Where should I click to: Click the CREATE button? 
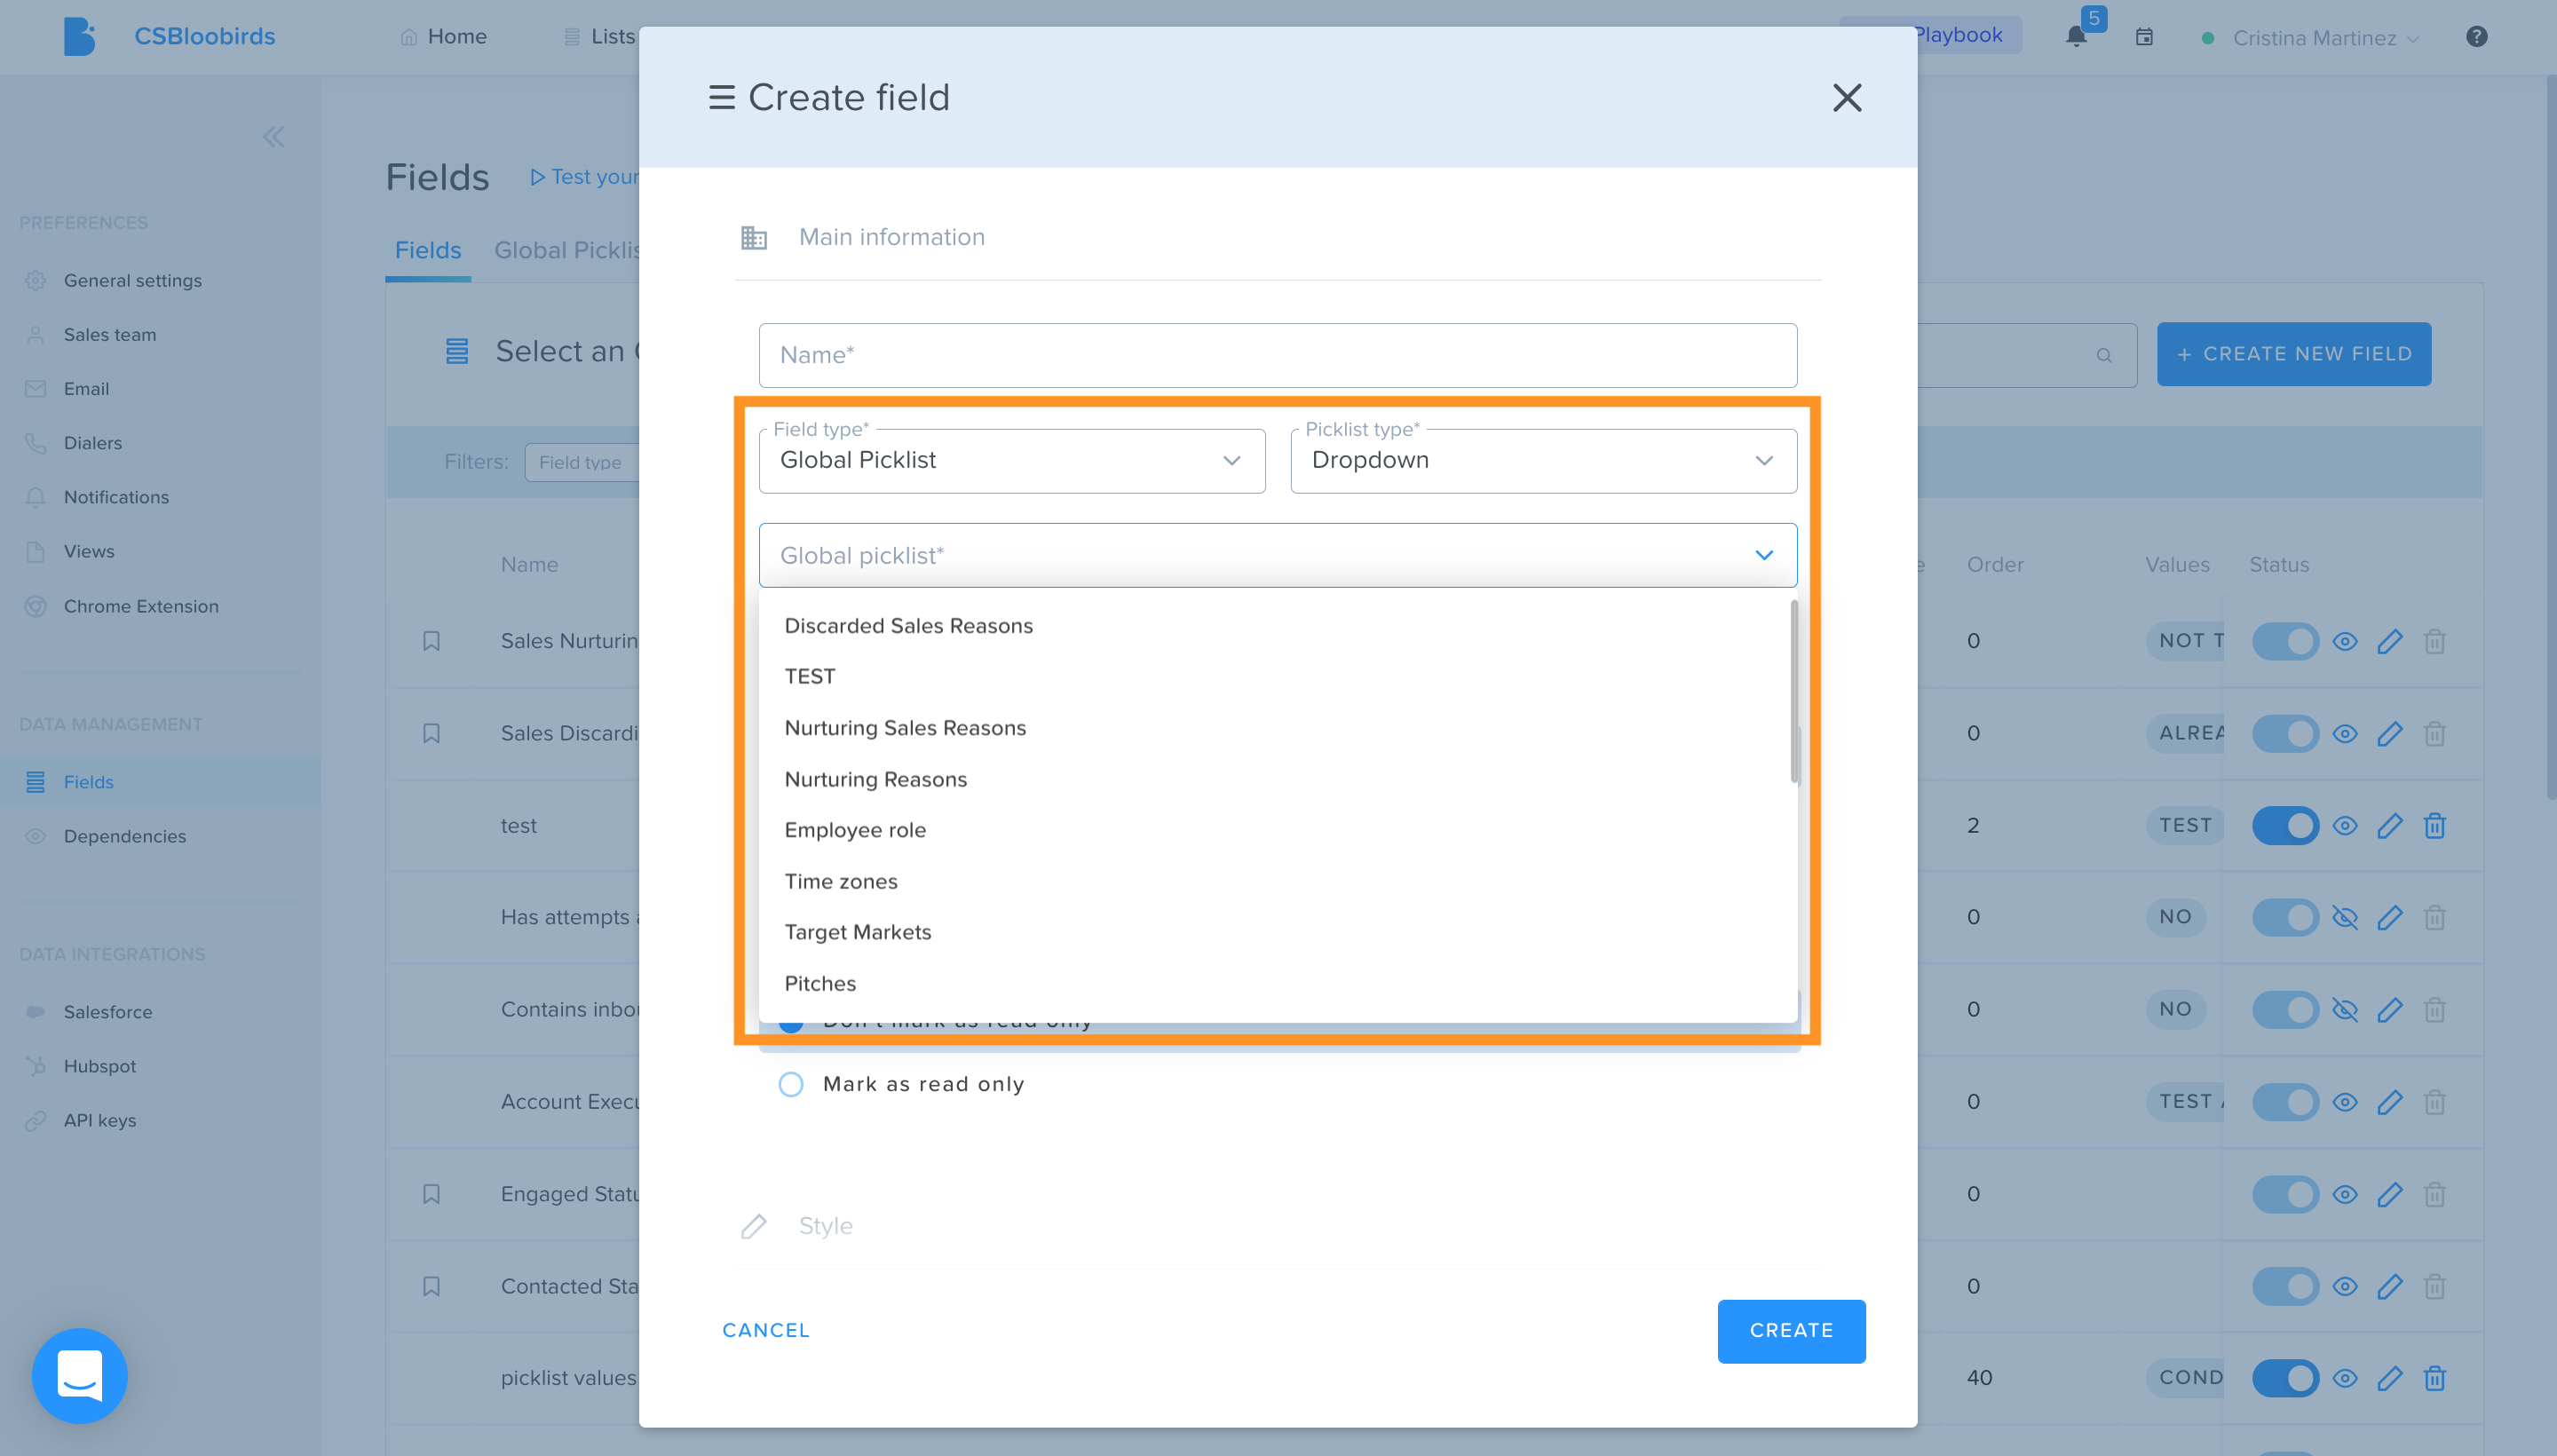1791,1331
